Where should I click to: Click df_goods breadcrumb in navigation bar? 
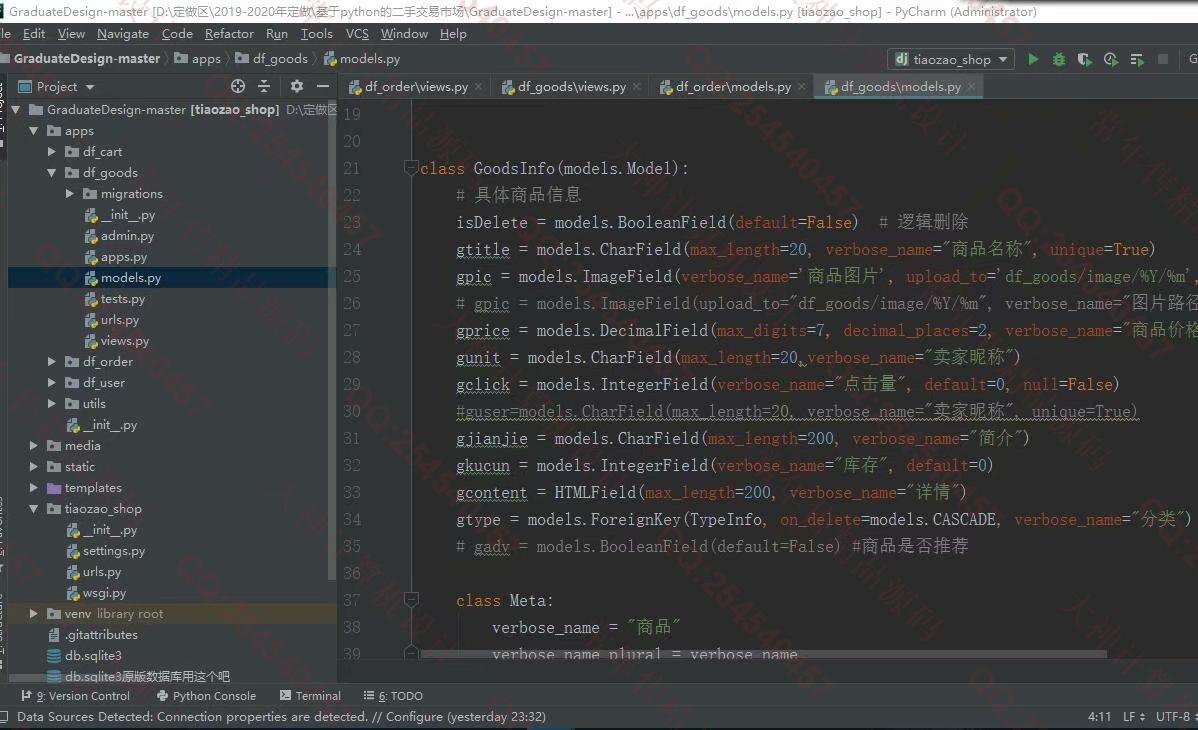pos(271,59)
